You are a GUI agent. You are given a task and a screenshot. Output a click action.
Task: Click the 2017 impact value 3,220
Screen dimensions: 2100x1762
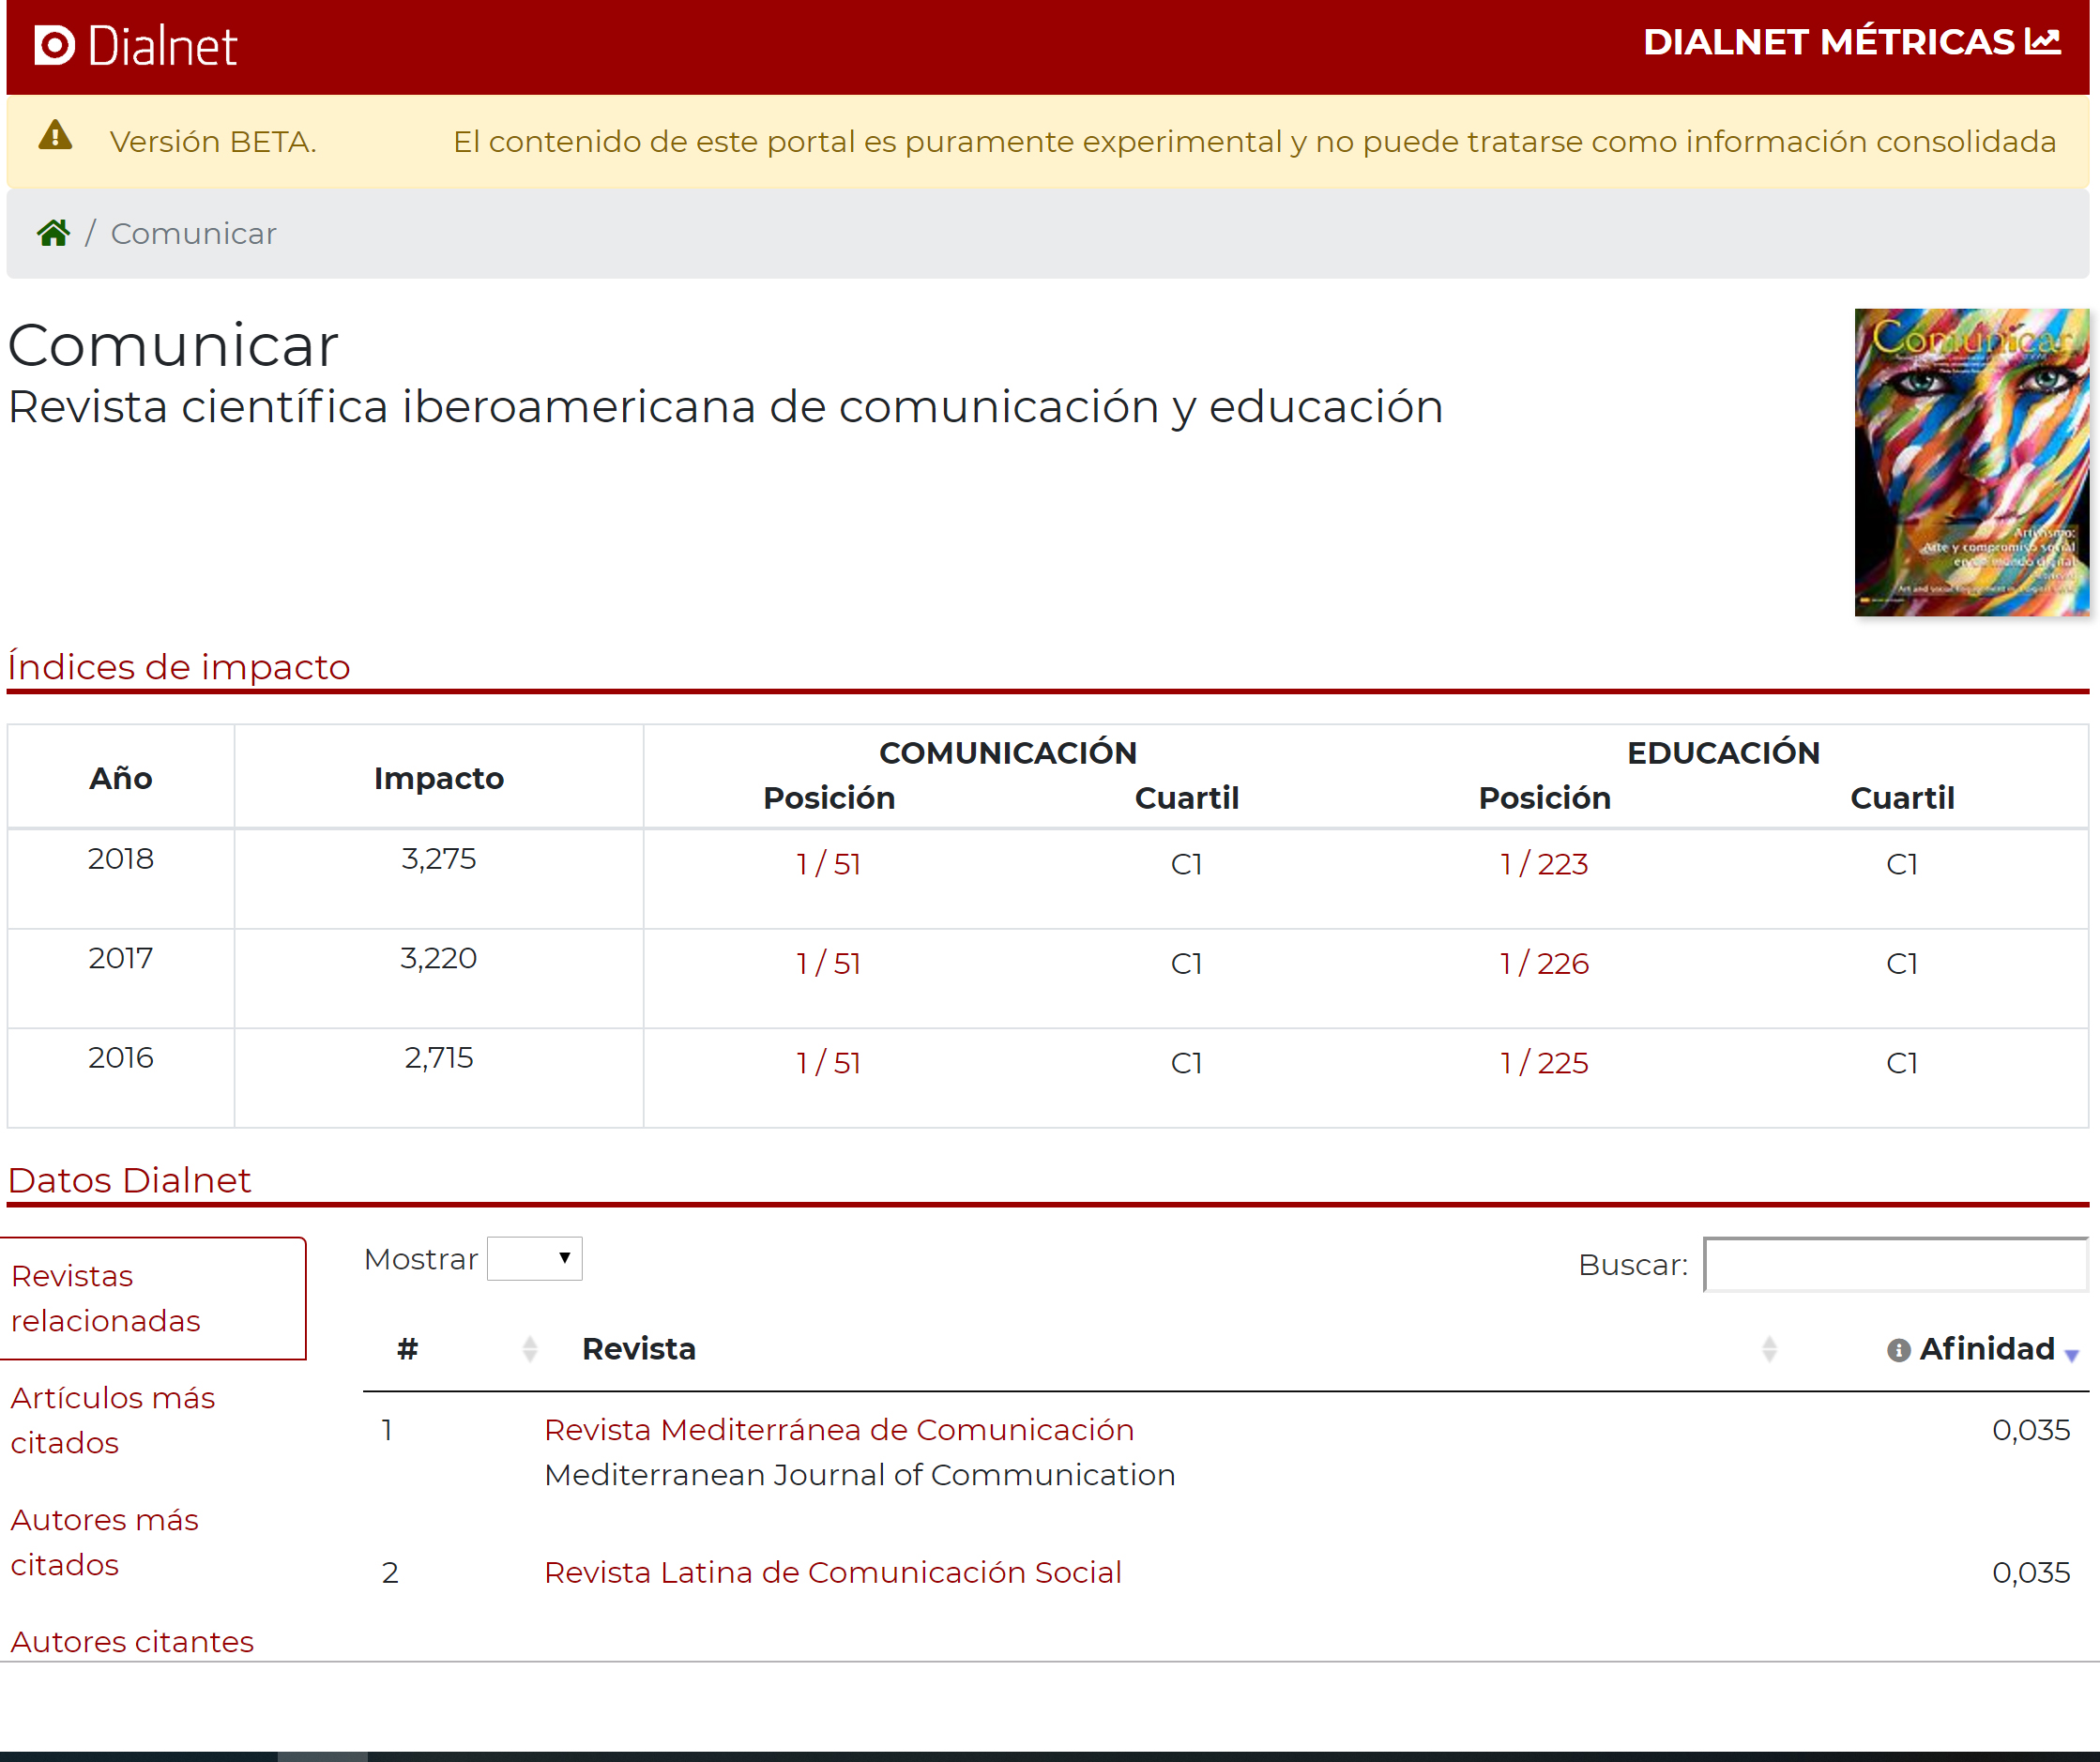click(439, 958)
